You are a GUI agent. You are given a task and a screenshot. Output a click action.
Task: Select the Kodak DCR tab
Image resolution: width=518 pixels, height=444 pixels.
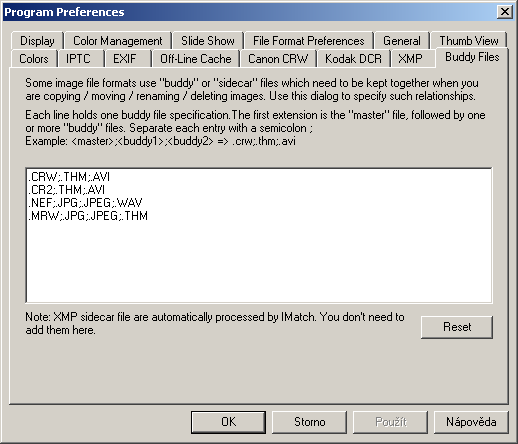click(353, 59)
